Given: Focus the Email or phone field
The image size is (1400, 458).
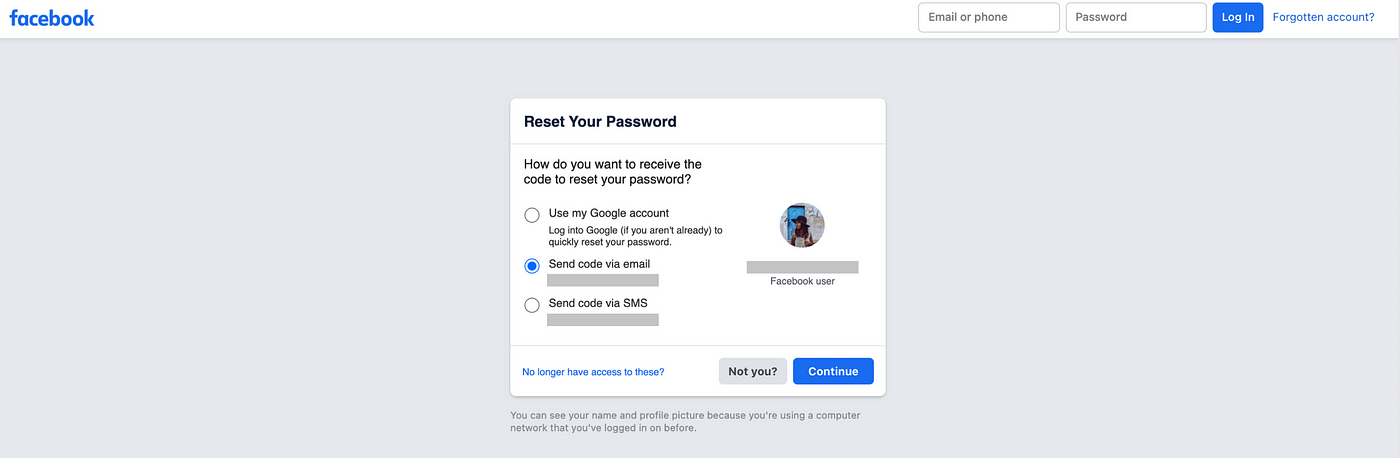Looking at the screenshot, I should pyautogui.click(x=988, y=17).
